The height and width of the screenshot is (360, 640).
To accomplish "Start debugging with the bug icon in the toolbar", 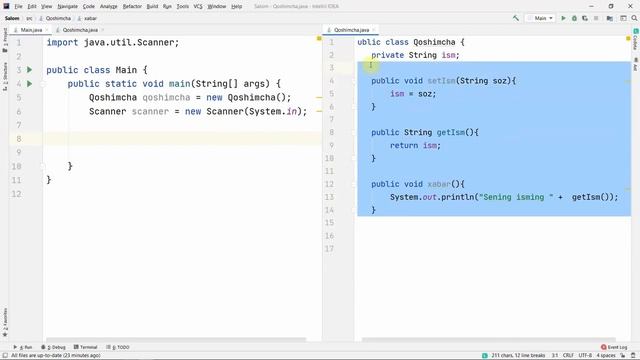I will point(574,18).
